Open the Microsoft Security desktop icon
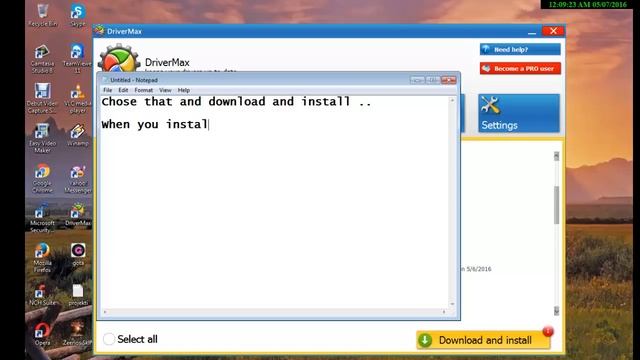This screenshot has height=360, width=640. 42,218
